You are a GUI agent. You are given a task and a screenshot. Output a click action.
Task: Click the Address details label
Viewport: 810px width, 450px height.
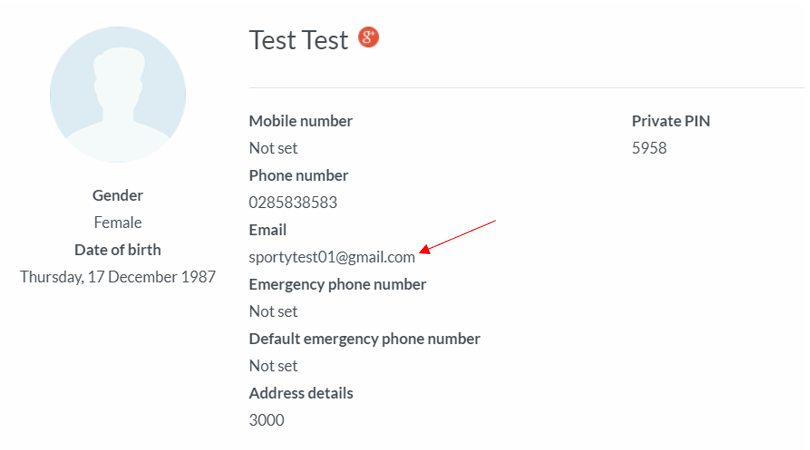pyautogui.click(x=301, y=393)
